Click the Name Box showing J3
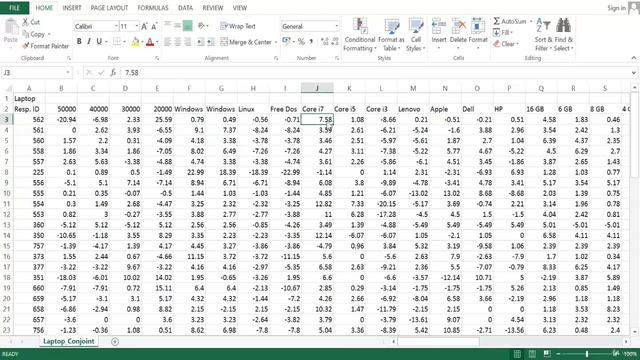Image resolution: width=640 pixels, height=360 pixels. tap(36, 73)
